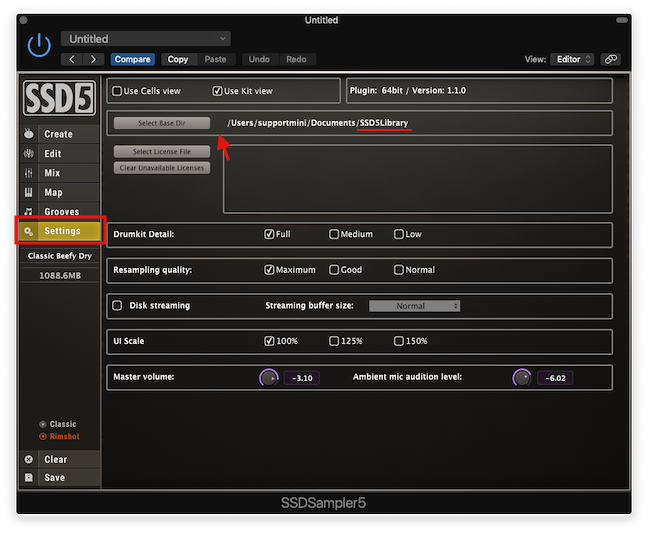Open the Untitled preset dropdown

(x=145, y=39)
